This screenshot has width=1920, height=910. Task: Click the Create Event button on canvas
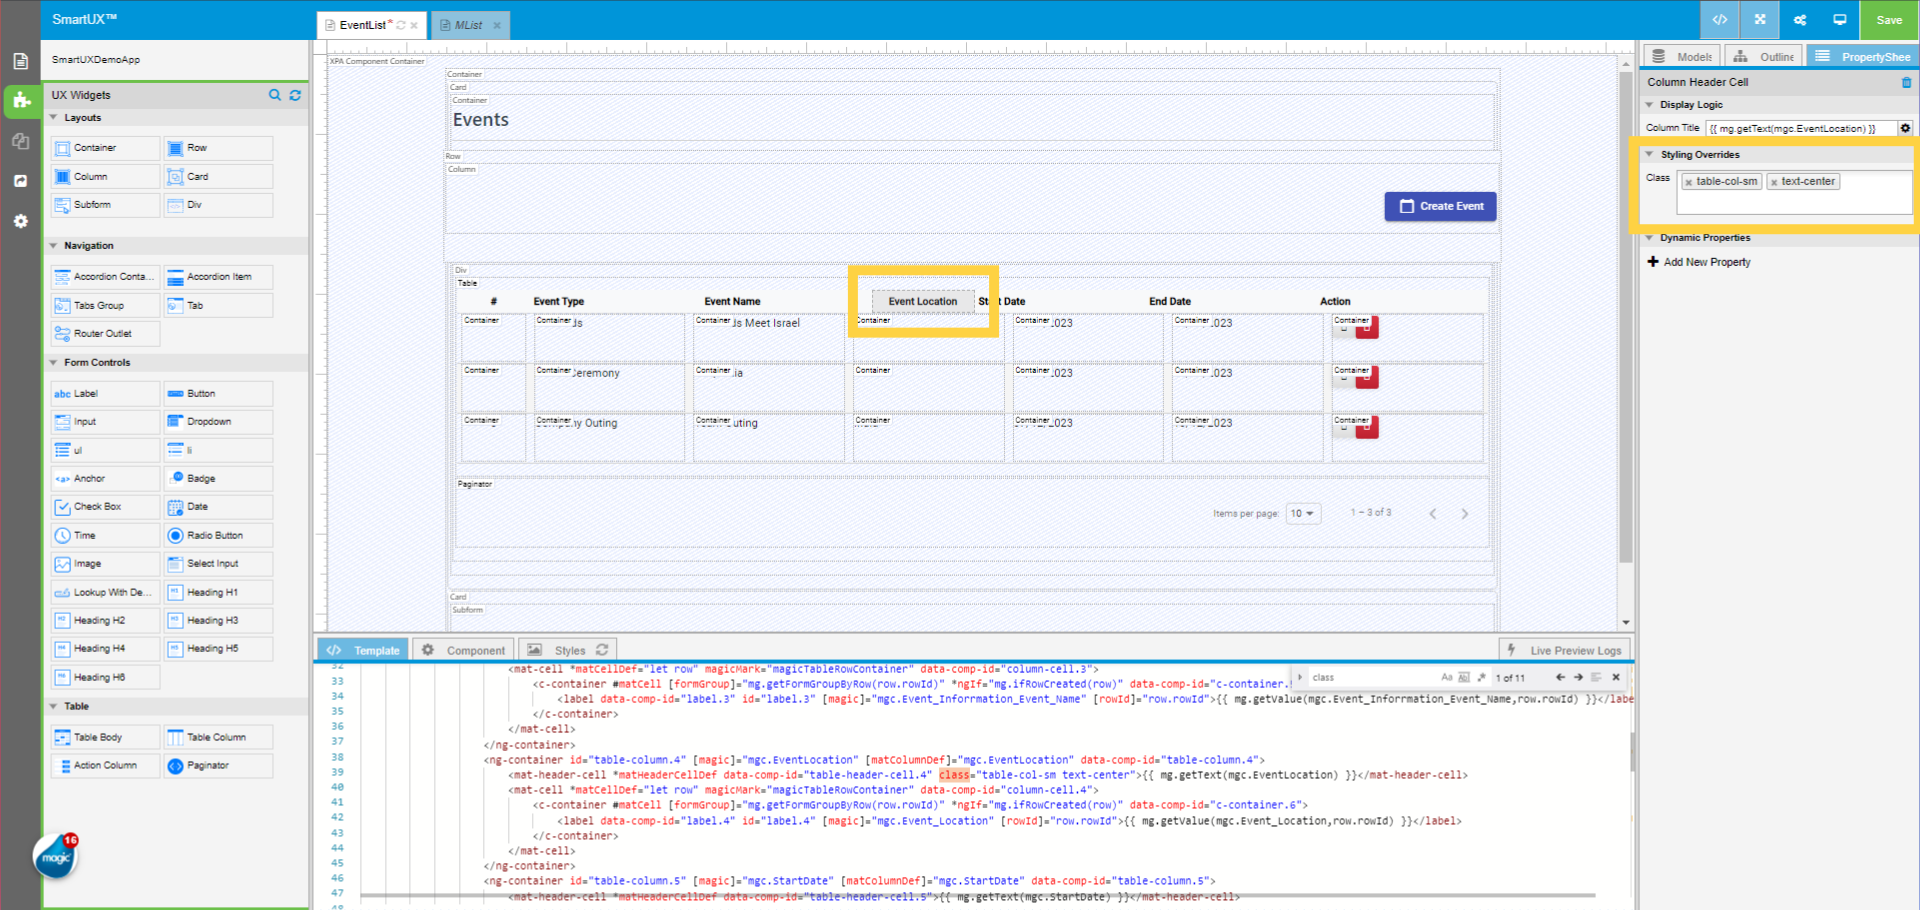pyautogui.click(x=1440, y=206)
